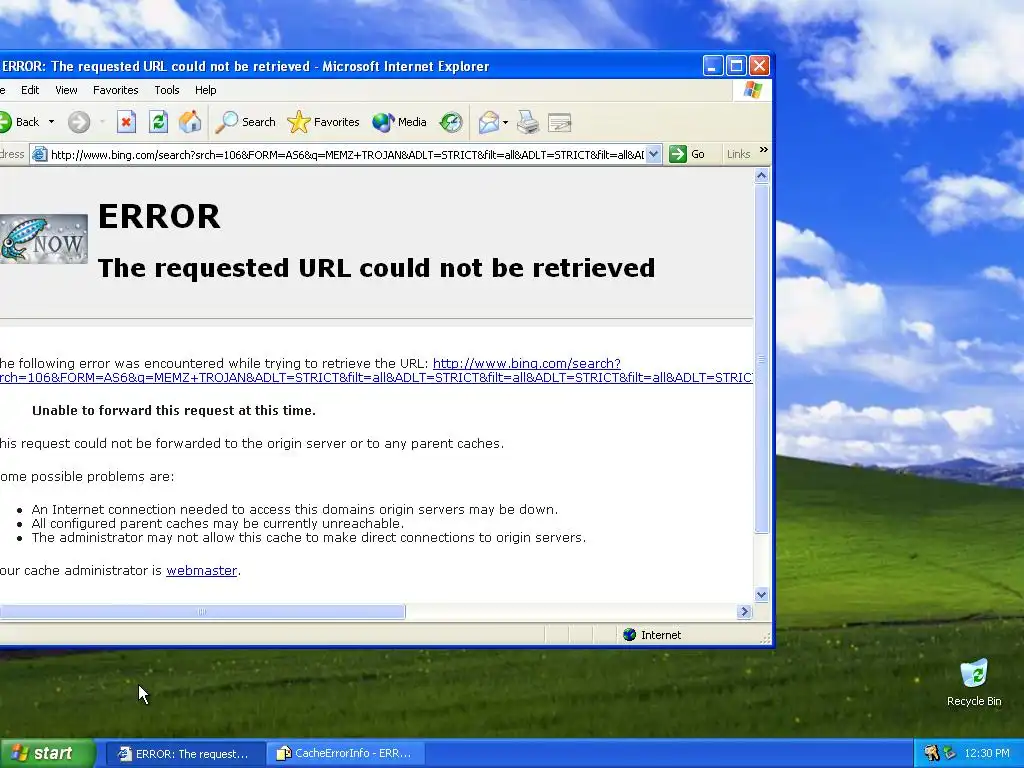Go to the Home page icon

(190, 122)
